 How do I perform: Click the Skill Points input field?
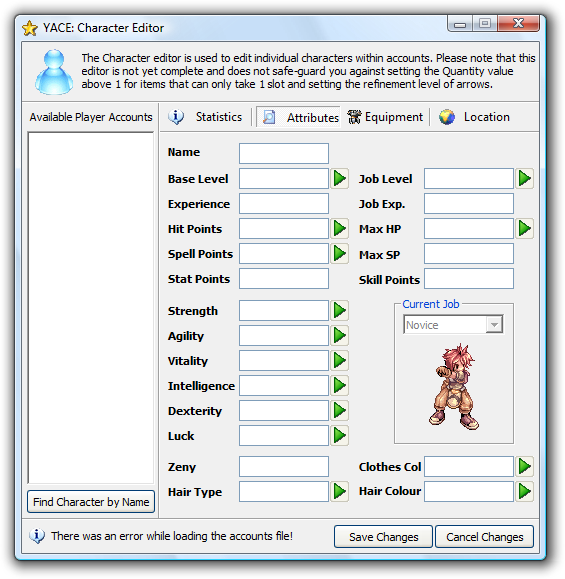coord(469,278)
